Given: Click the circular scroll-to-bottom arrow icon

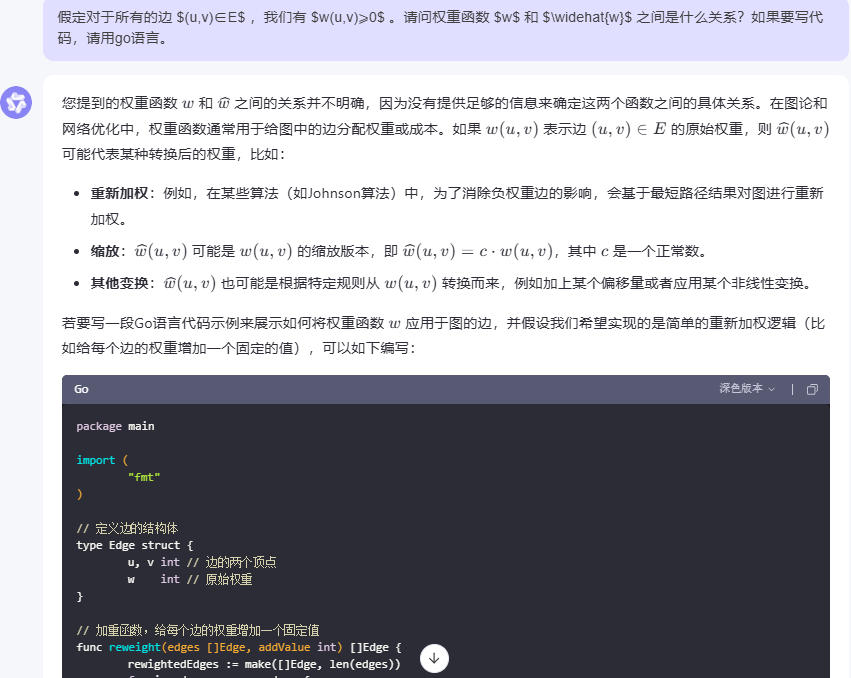Looking at the screenshot, I should pyautogui.click(x=434, y=658).
